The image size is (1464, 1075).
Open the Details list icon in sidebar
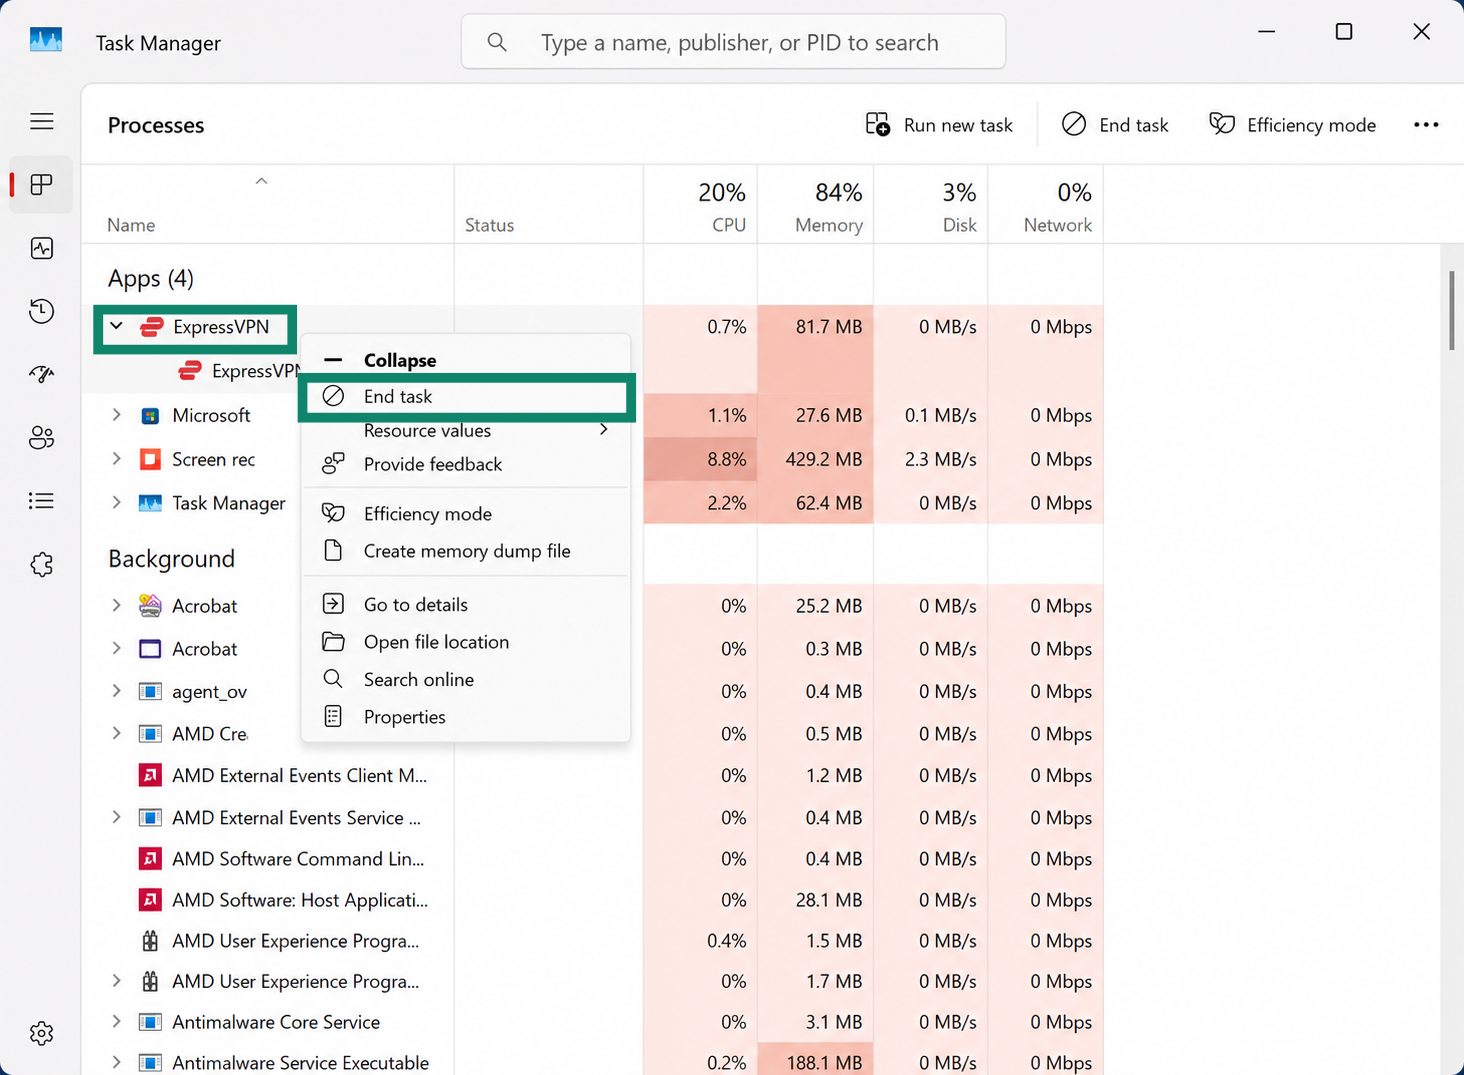[x=42, y=501]
